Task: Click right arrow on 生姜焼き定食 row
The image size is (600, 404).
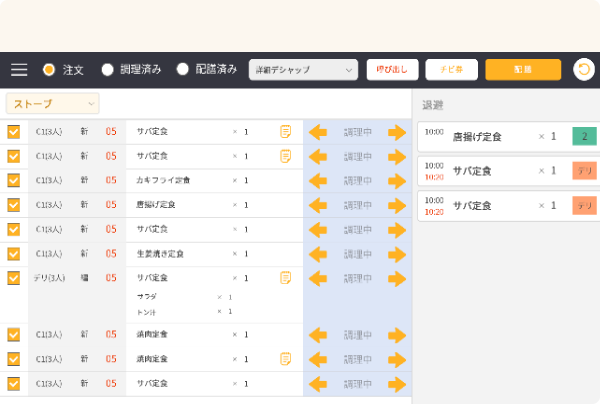Action: pyautogui.click(x=397, y=253)
